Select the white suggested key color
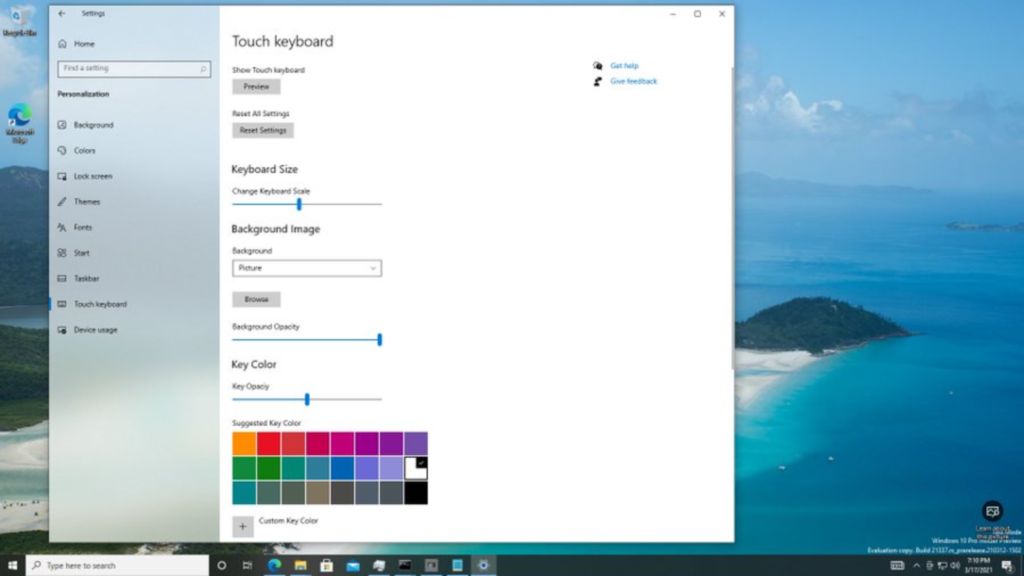The image size is (1024, 576). pyautogui.click(x=415, y=468)
